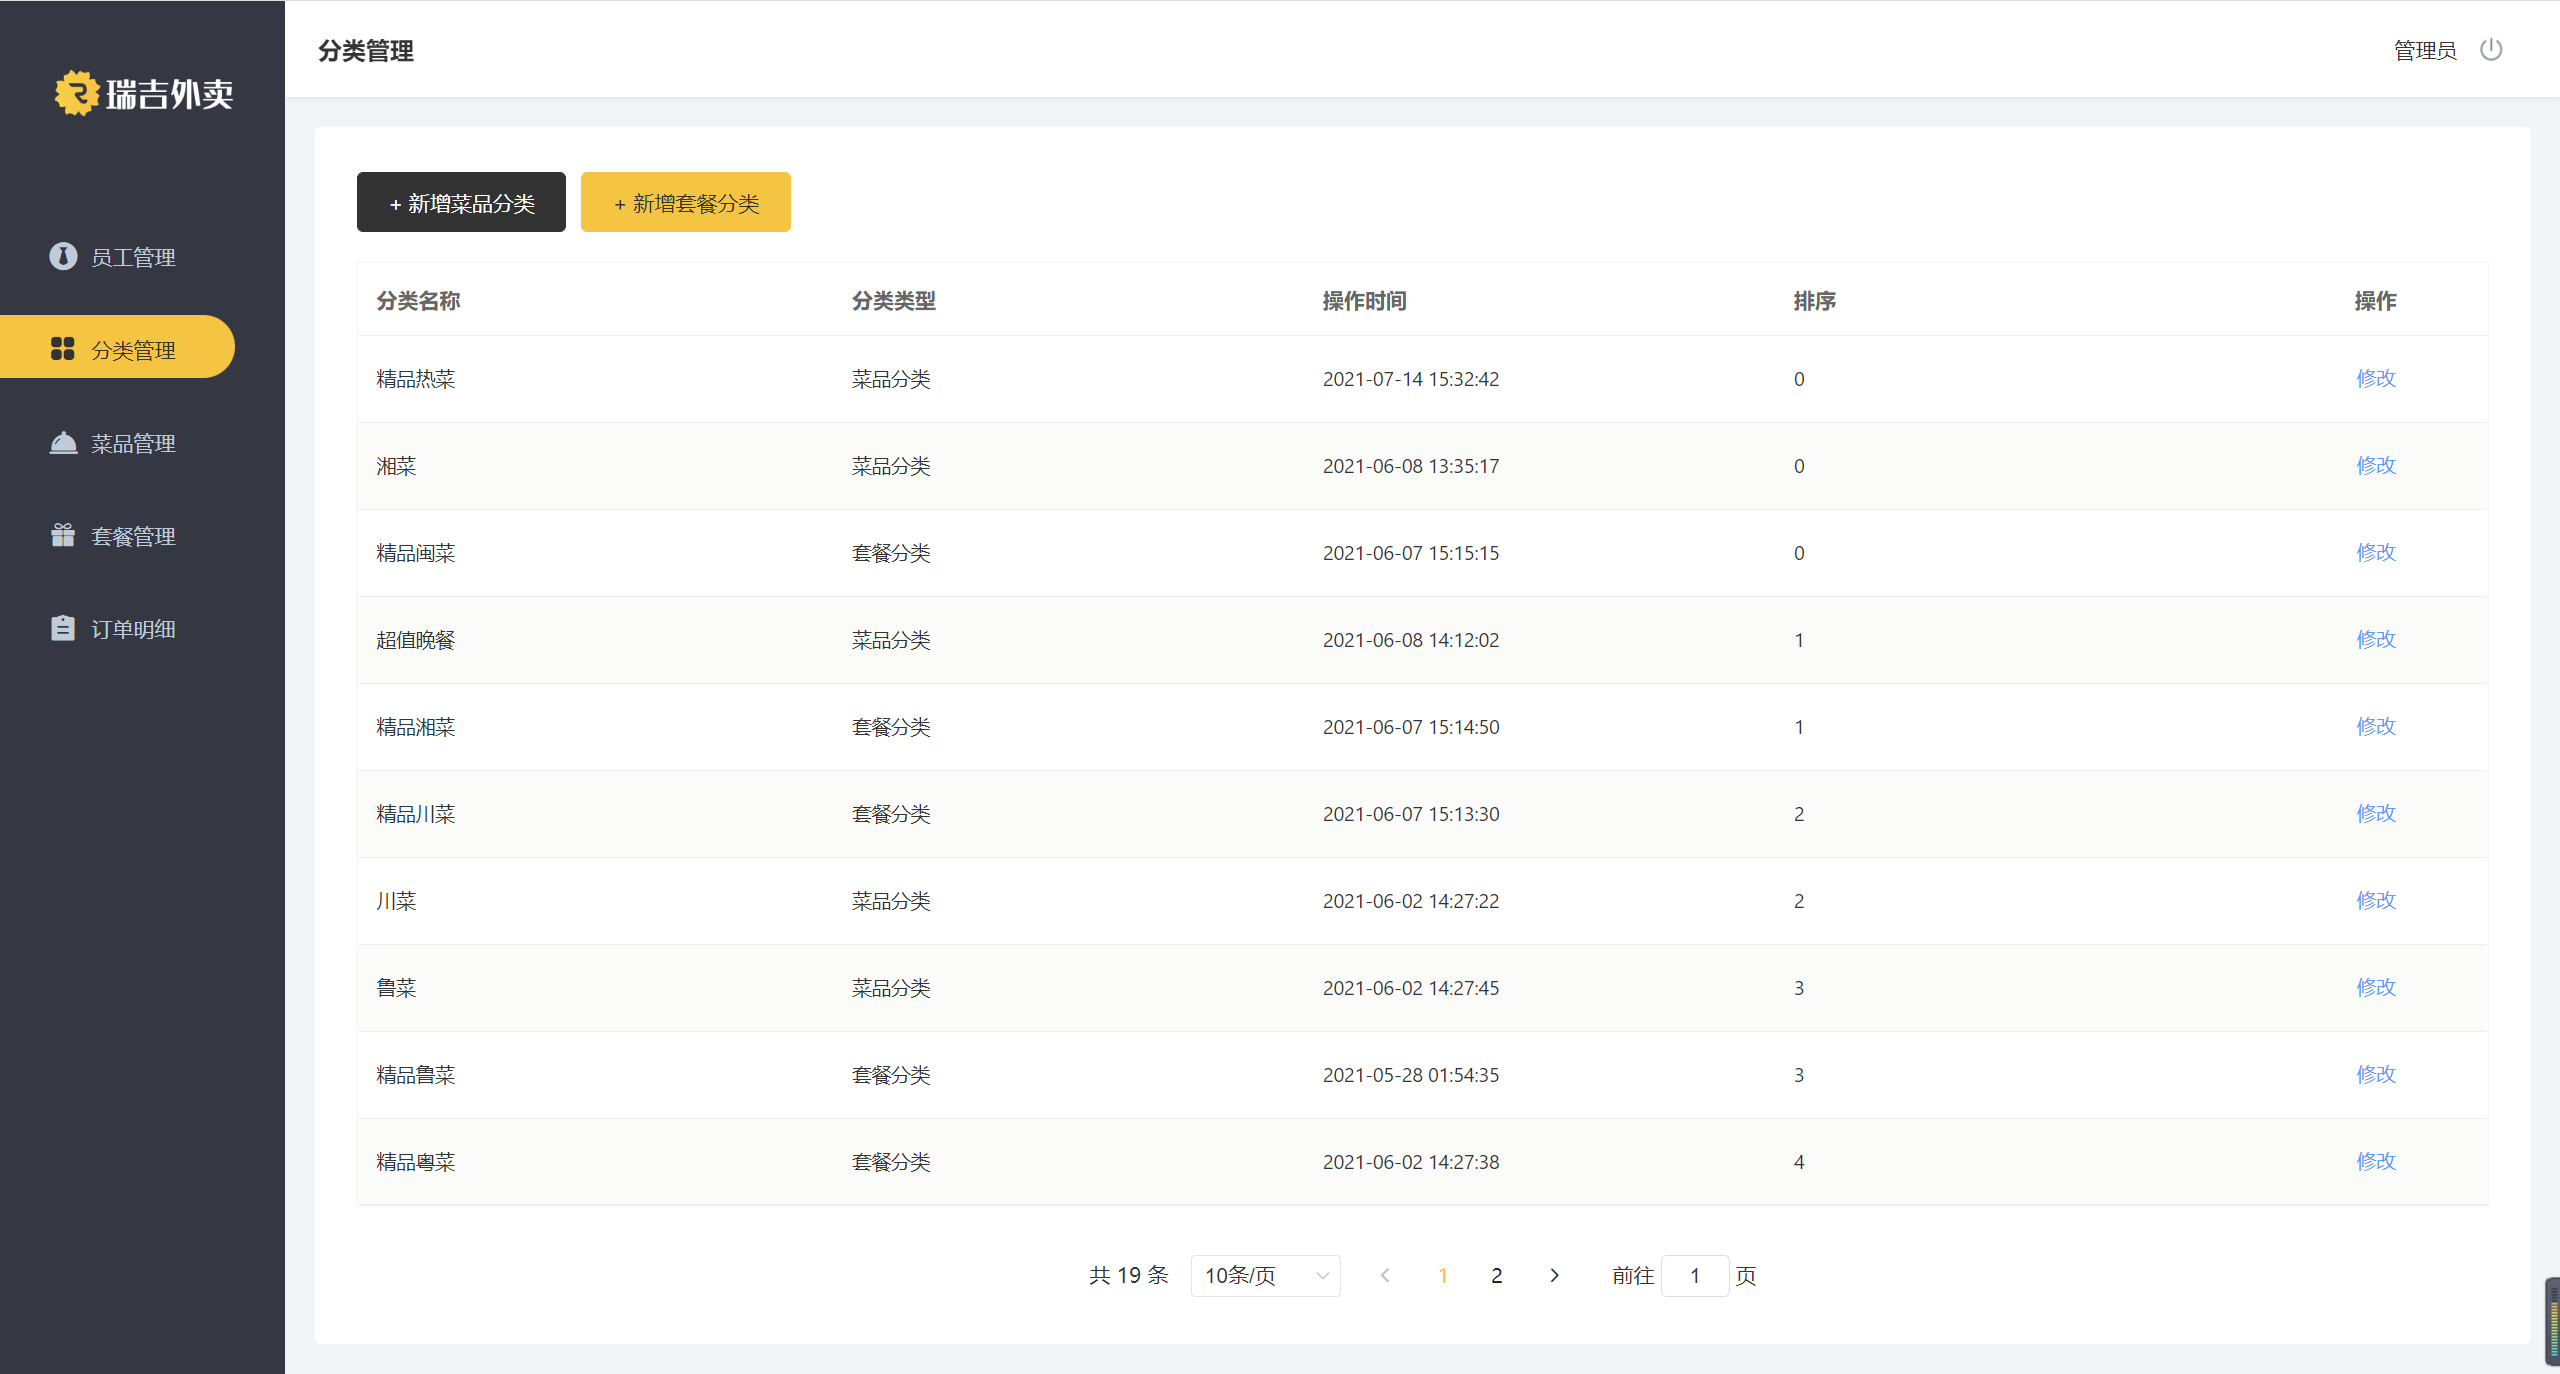
Task: Open 员工管理 menu item
Action: [133, 258]
